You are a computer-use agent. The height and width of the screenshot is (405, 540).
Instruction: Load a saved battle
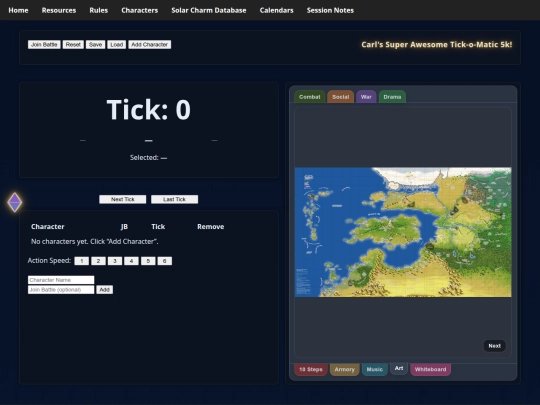click(116, 45)
